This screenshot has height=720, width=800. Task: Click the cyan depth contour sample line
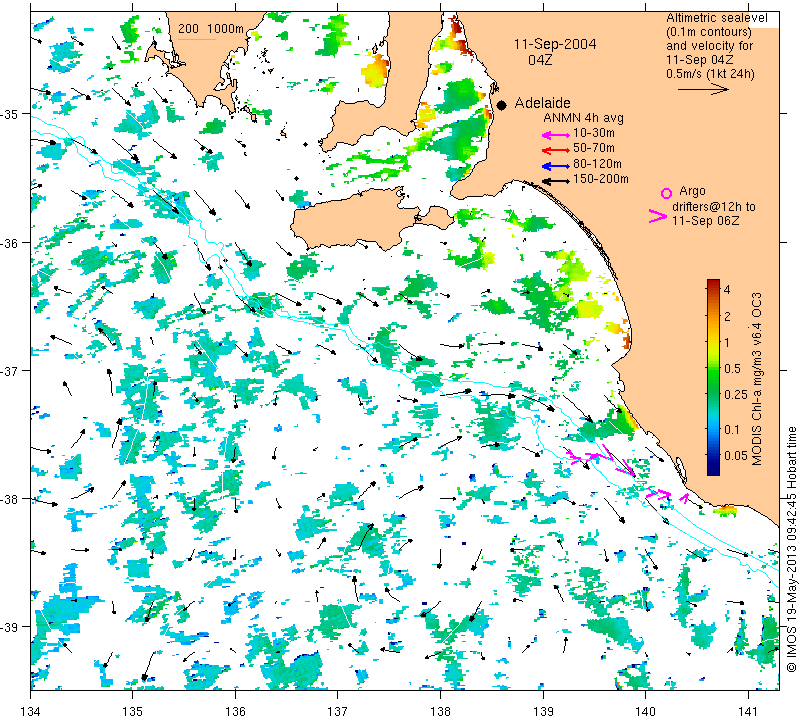197,39
